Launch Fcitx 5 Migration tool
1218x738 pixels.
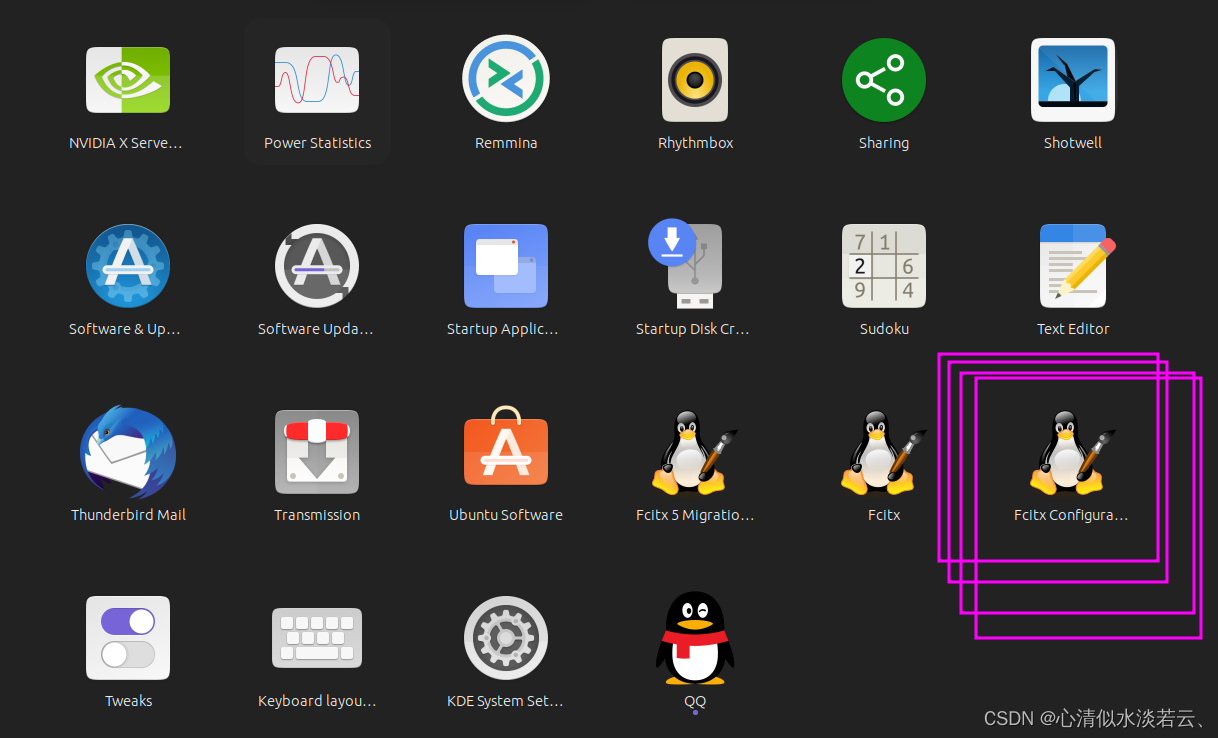coord(695,453)
